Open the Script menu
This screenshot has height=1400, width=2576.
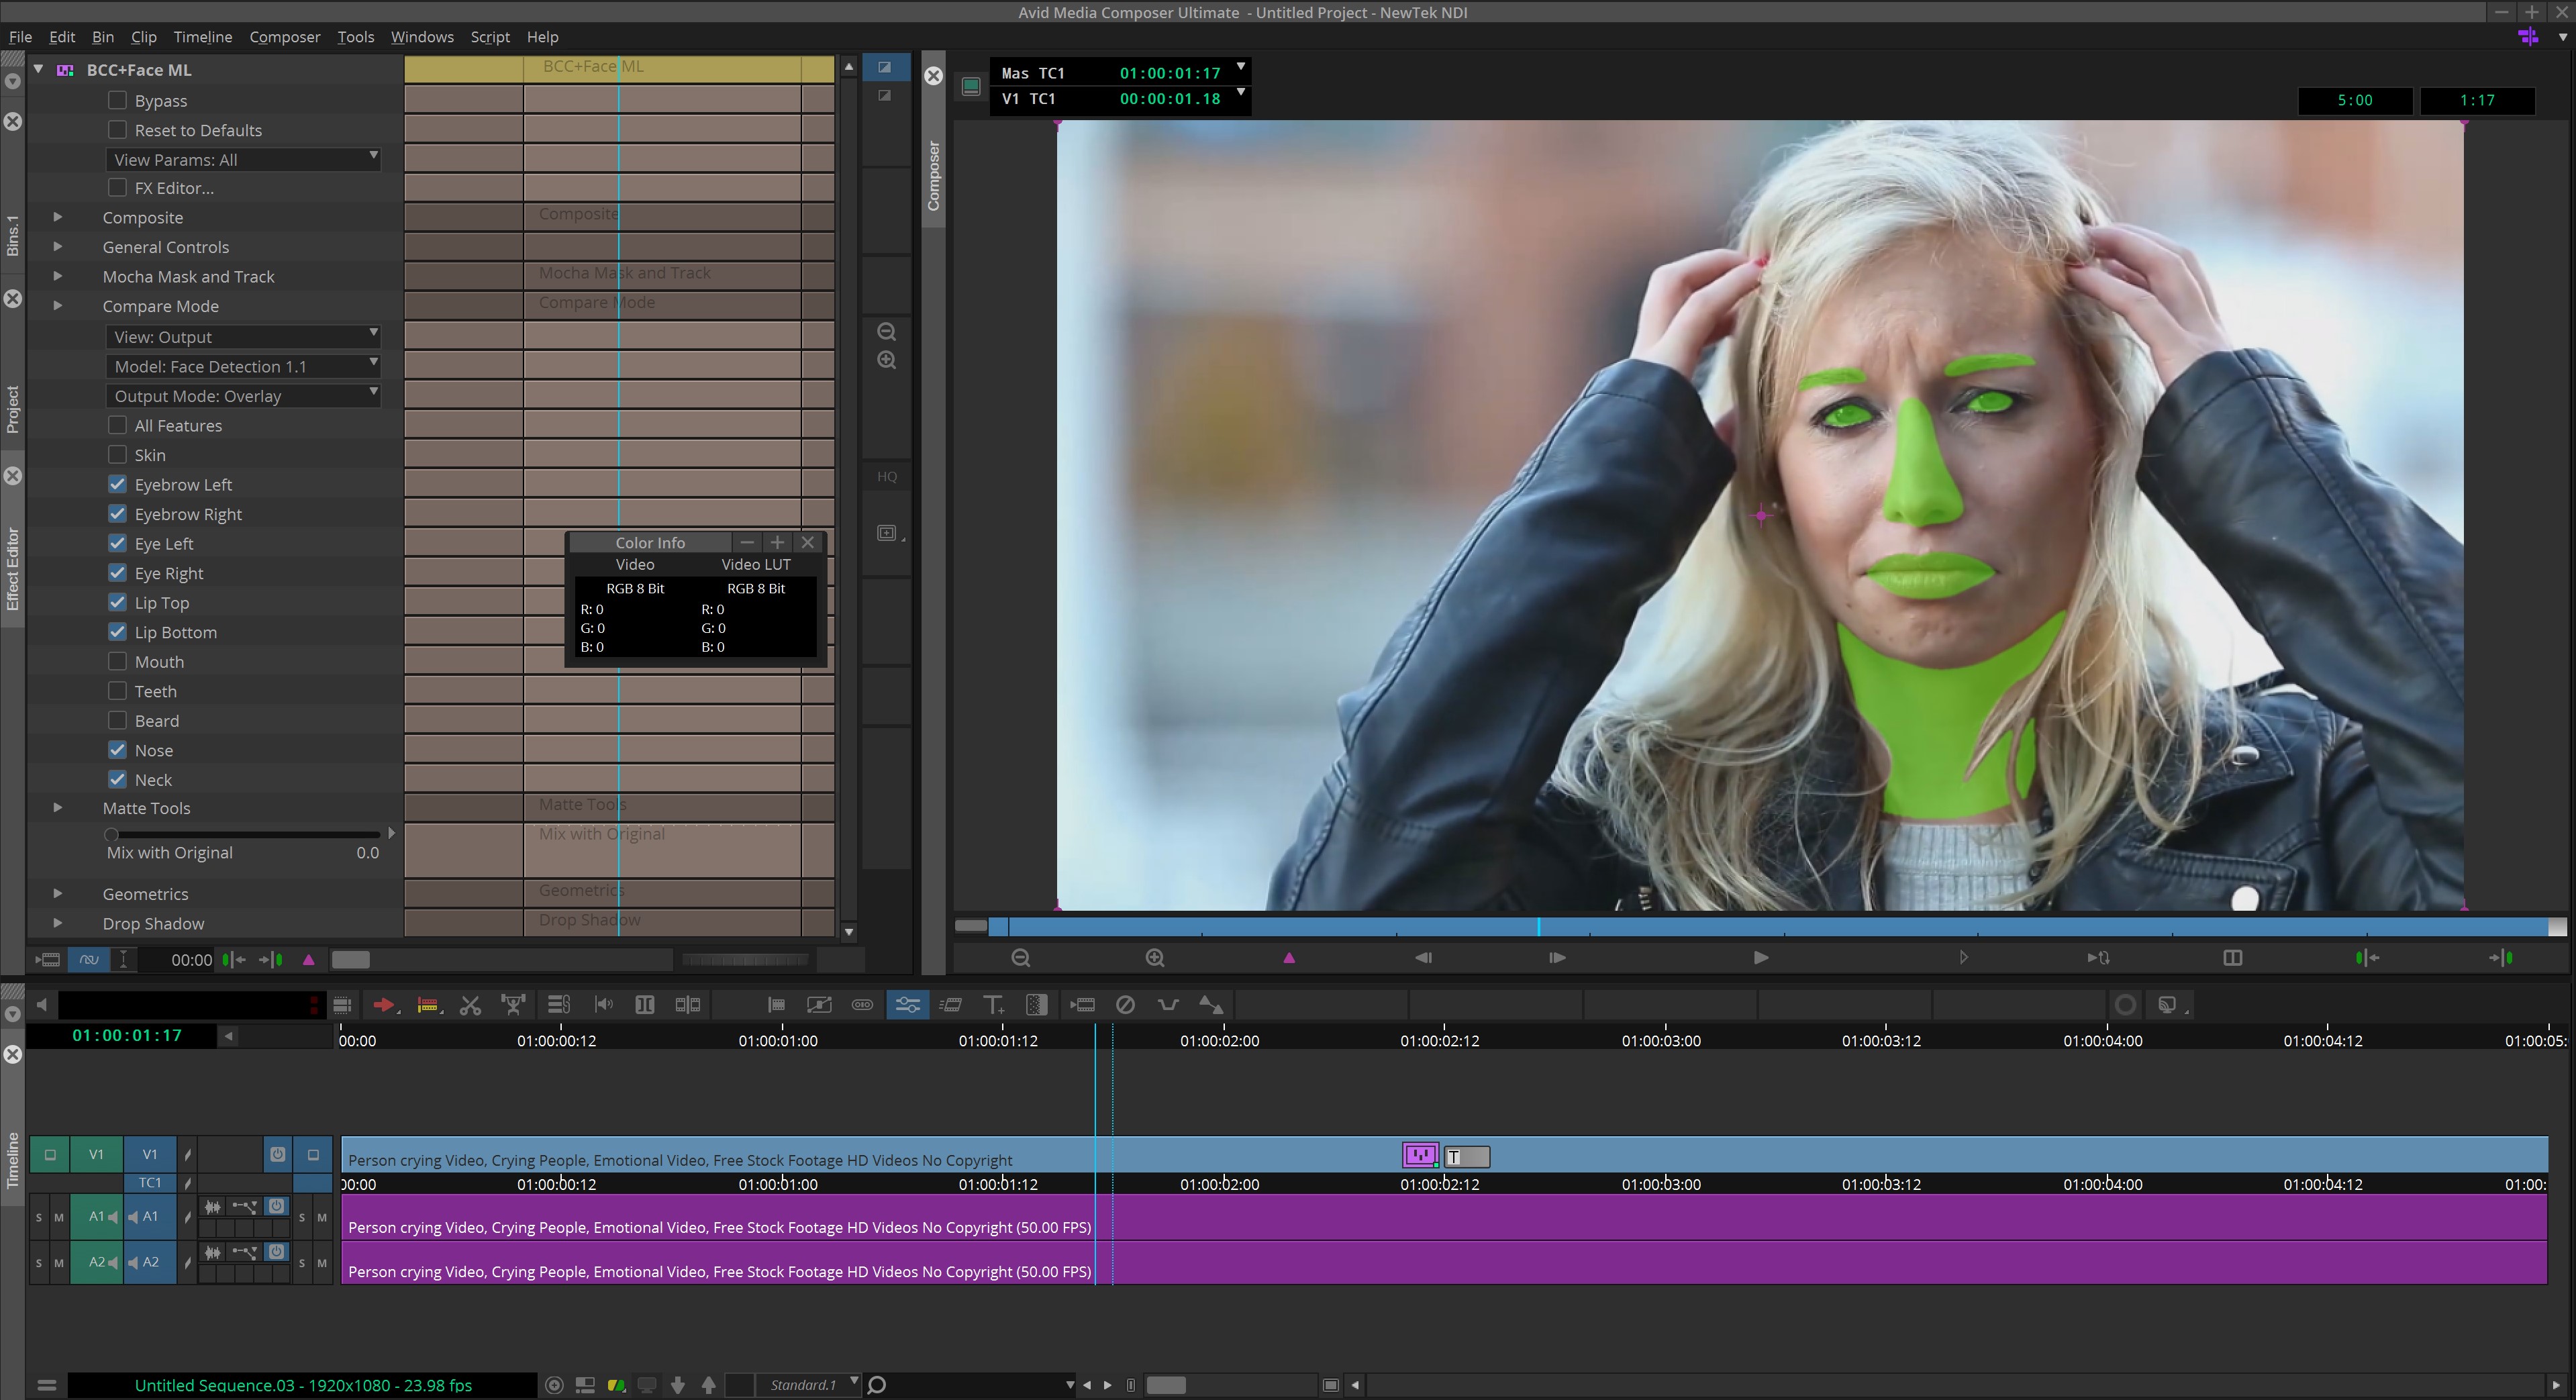click(490, 37)
